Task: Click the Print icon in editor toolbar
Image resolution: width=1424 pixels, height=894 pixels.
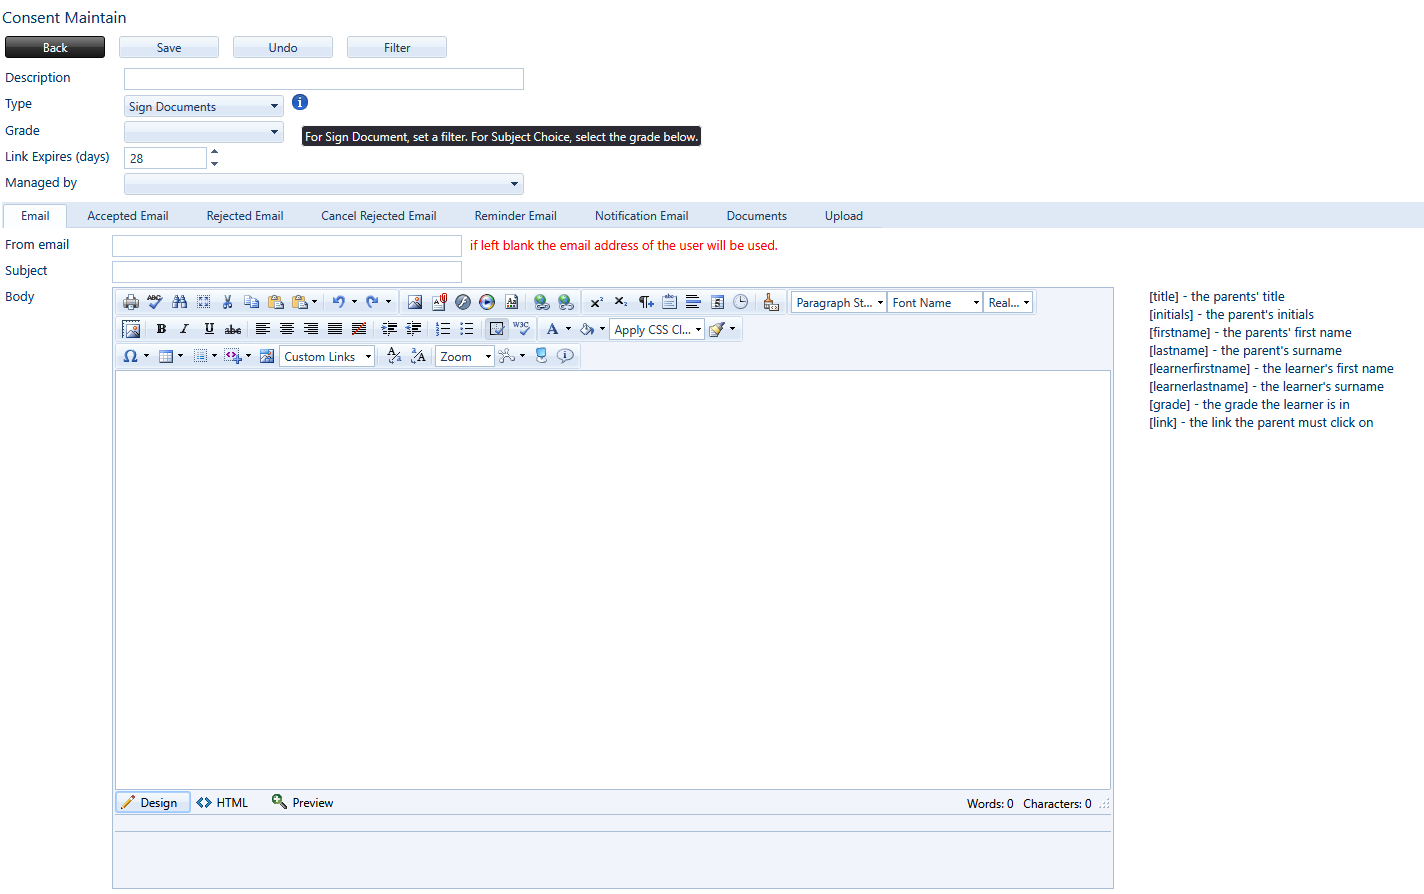Action: (131, 302)
